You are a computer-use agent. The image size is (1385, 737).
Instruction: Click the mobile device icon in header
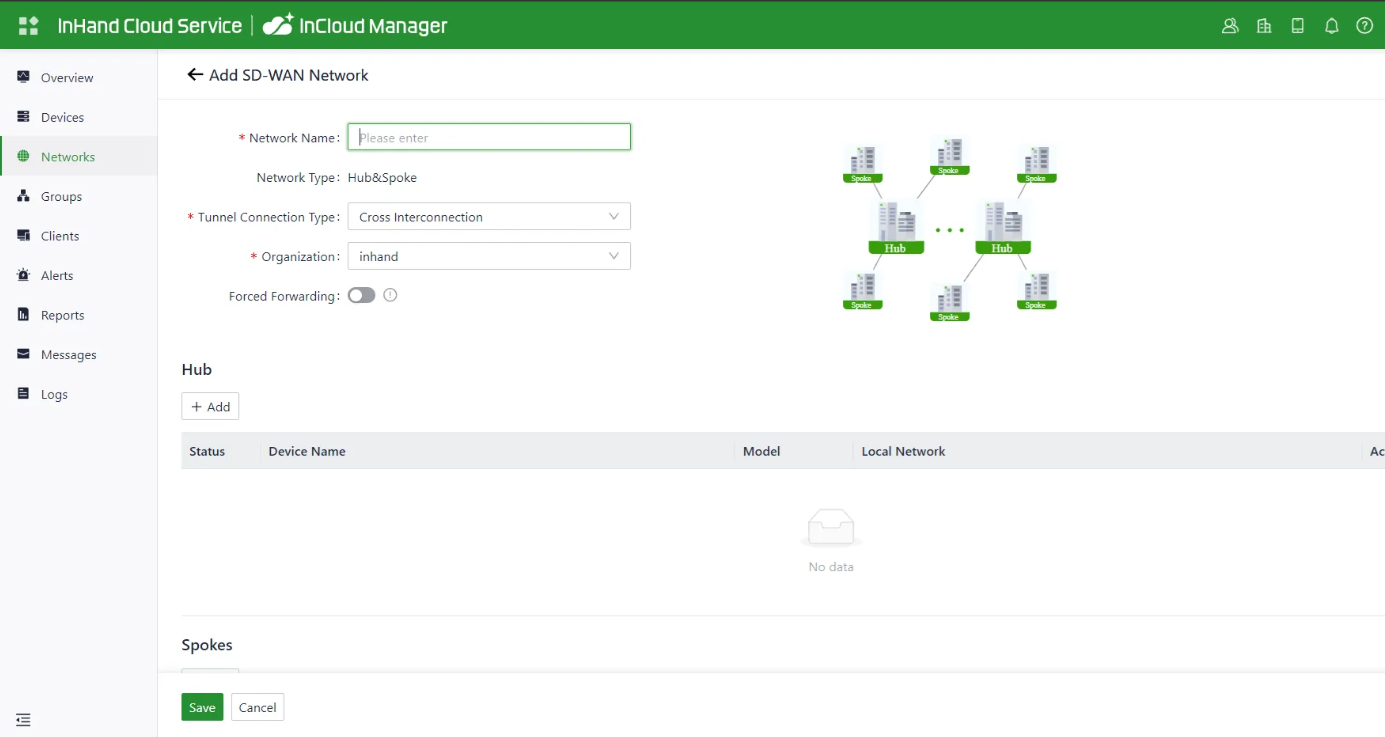pos(1298,26)
